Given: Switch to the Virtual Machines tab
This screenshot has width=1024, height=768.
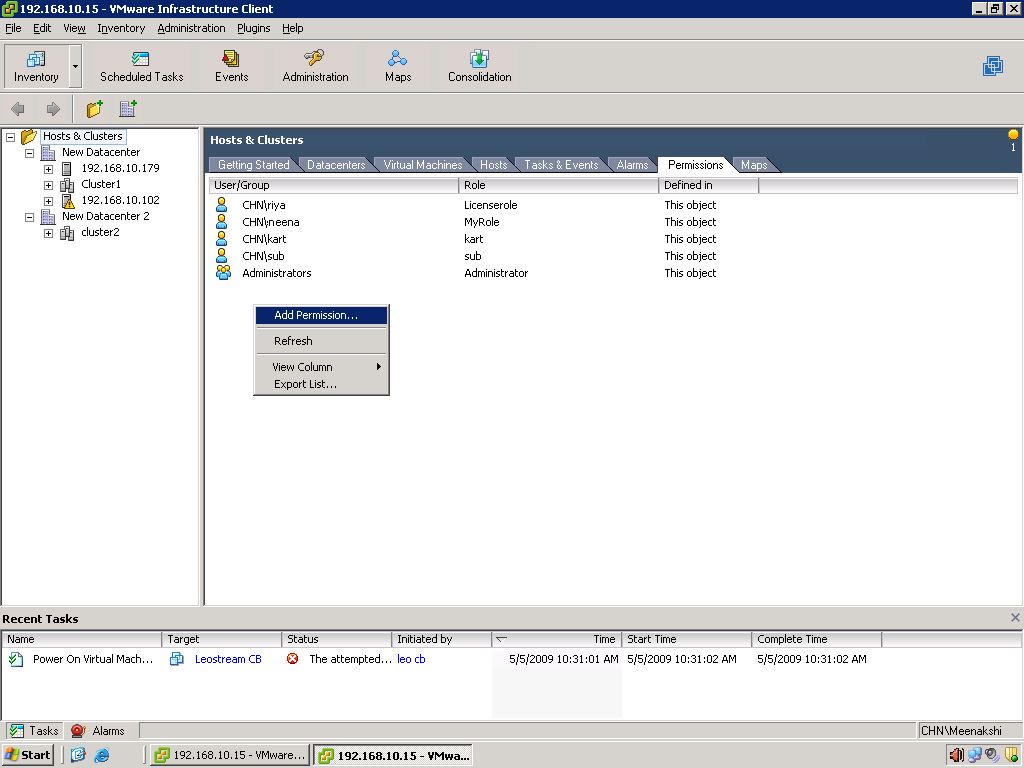Looking at the screenshot, I should 423,165.
